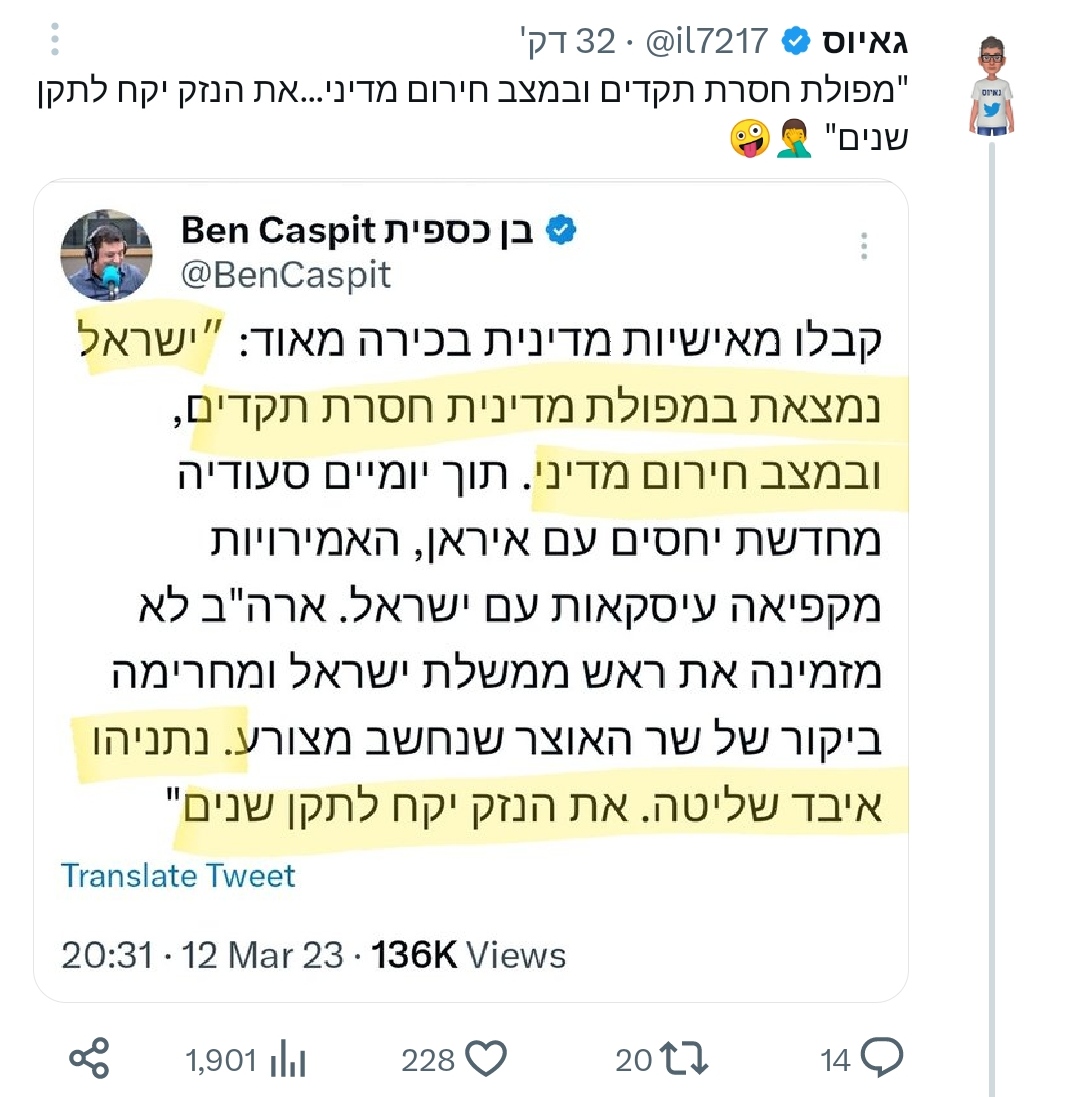Click the share icon below the tweet
Screen dimensions: 1080x1097
[x=90, y=1058]
